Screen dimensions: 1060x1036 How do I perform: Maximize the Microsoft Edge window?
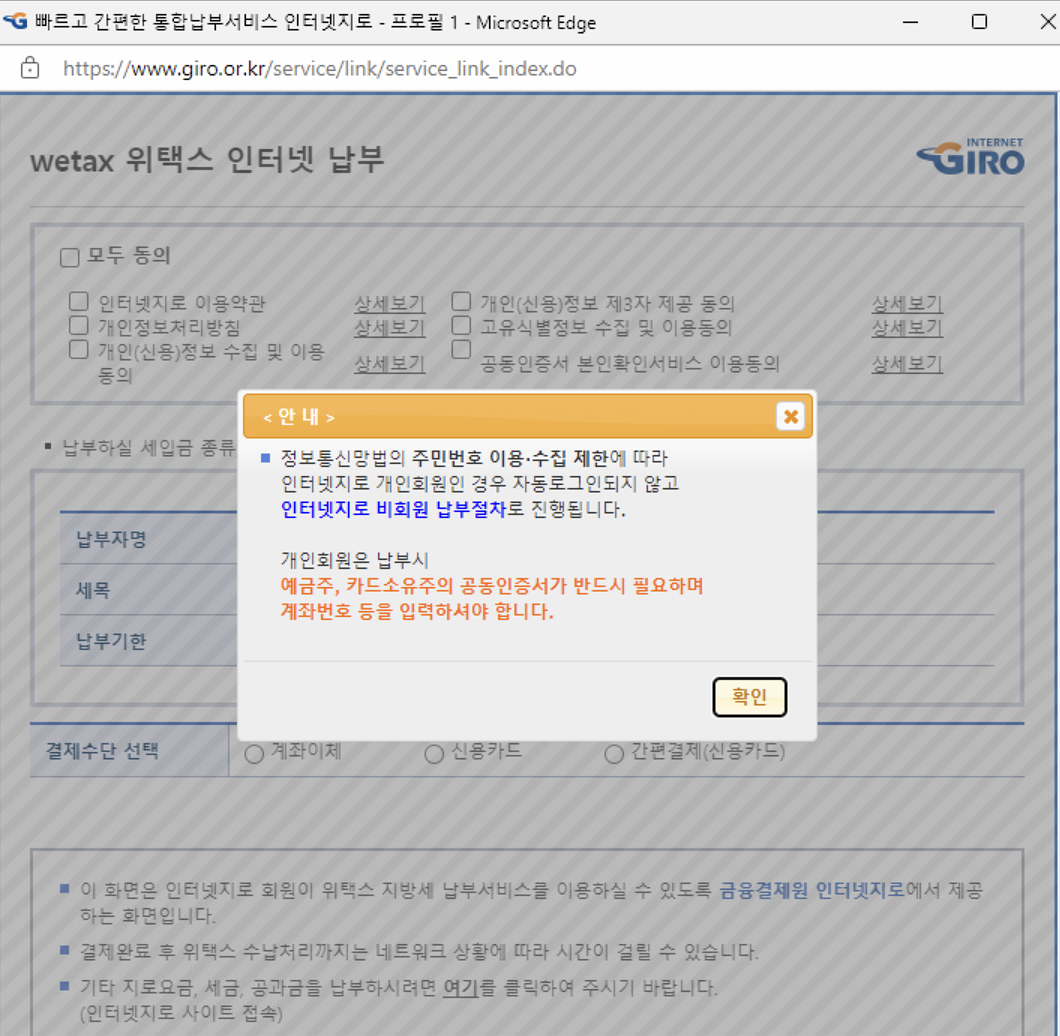979,22
